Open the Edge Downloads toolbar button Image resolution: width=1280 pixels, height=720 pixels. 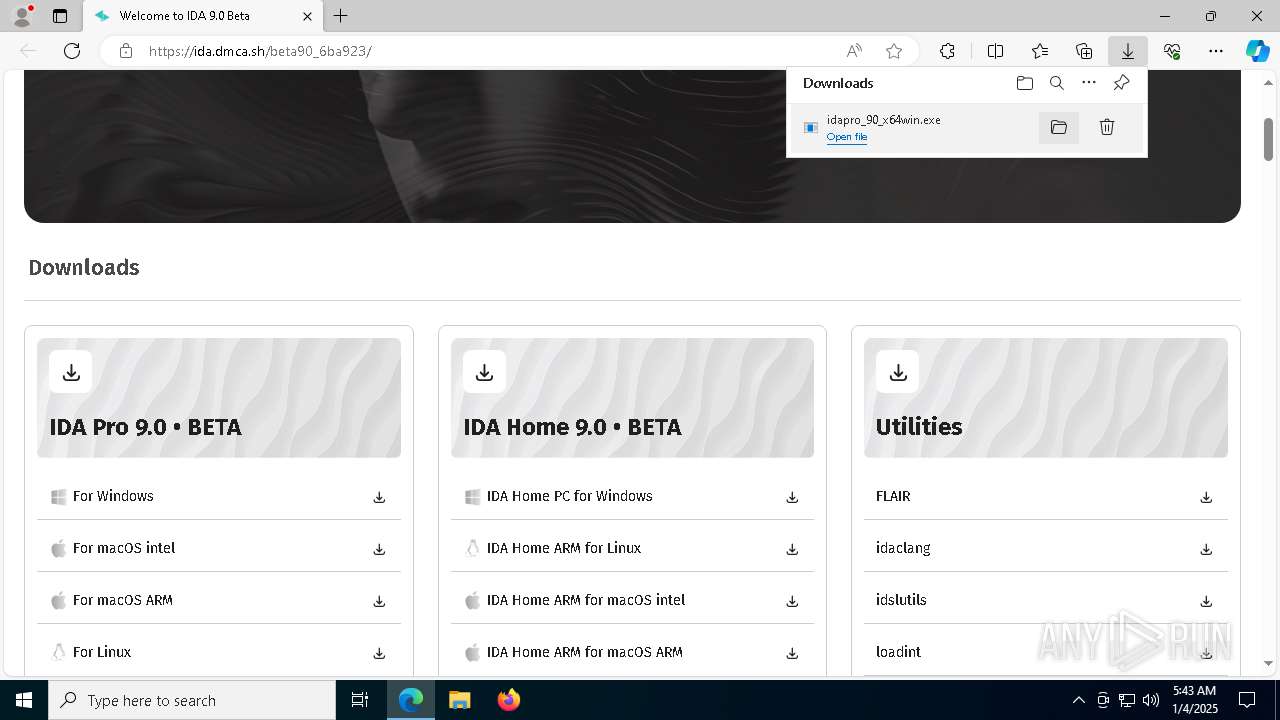point(1128,51)
